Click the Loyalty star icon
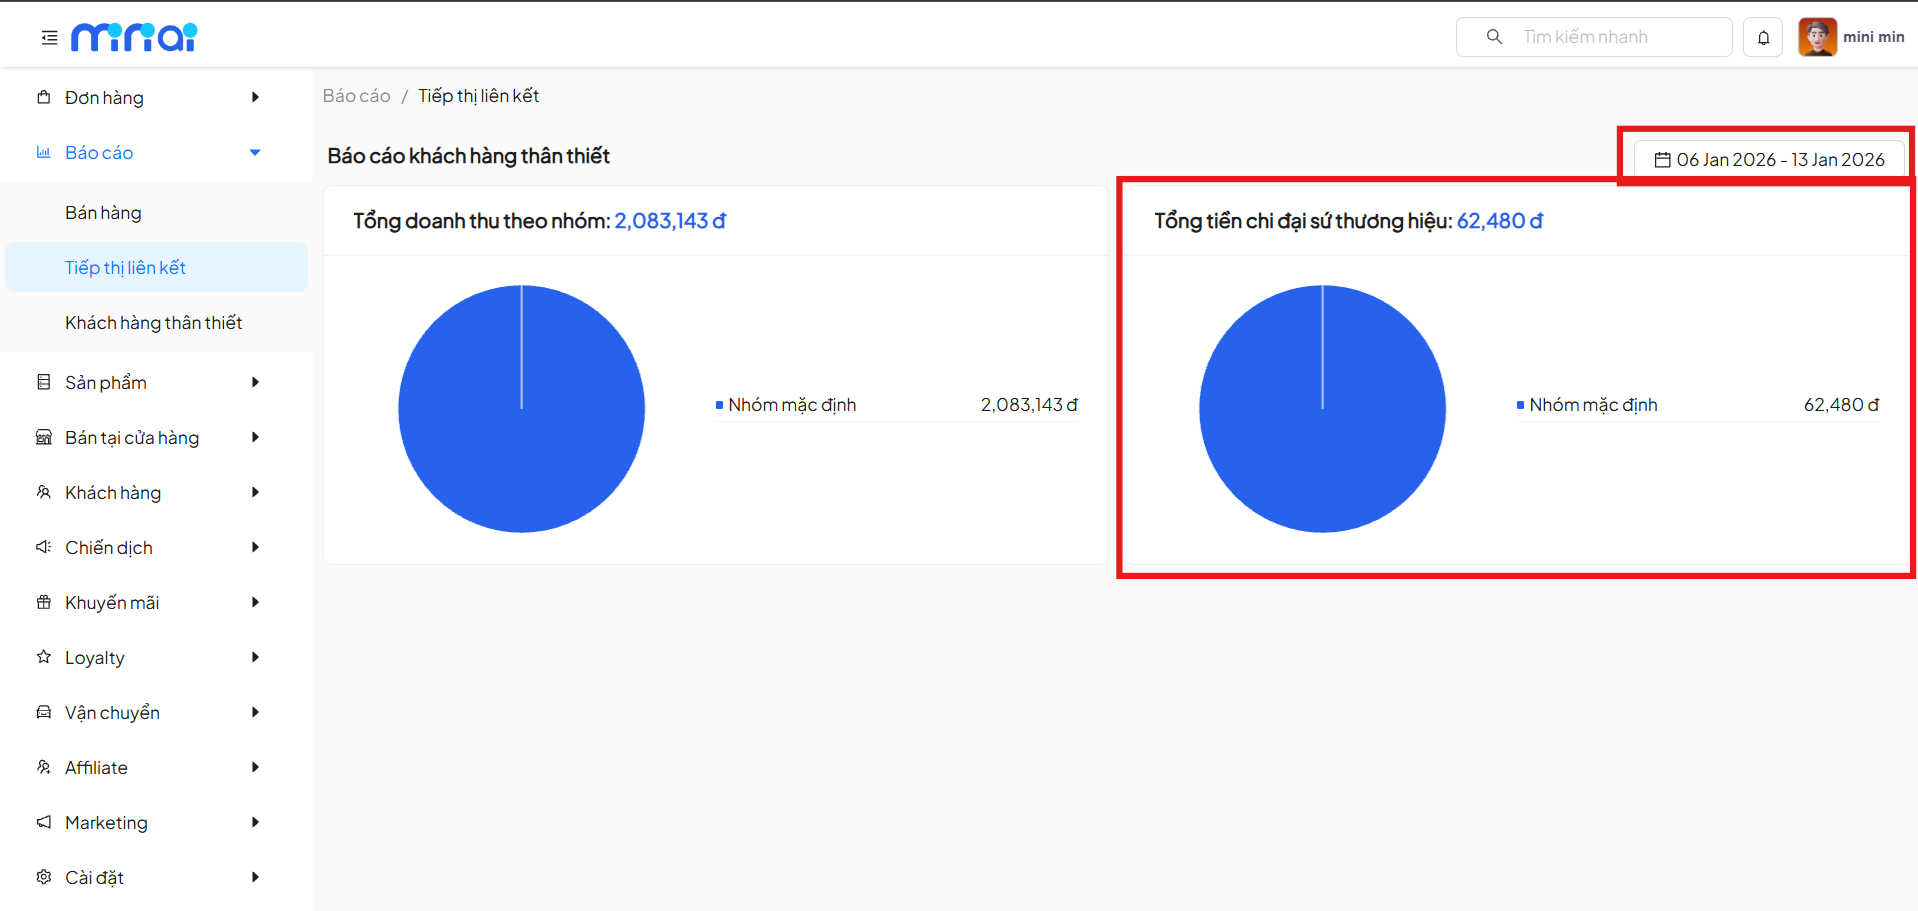 point(44,657)
